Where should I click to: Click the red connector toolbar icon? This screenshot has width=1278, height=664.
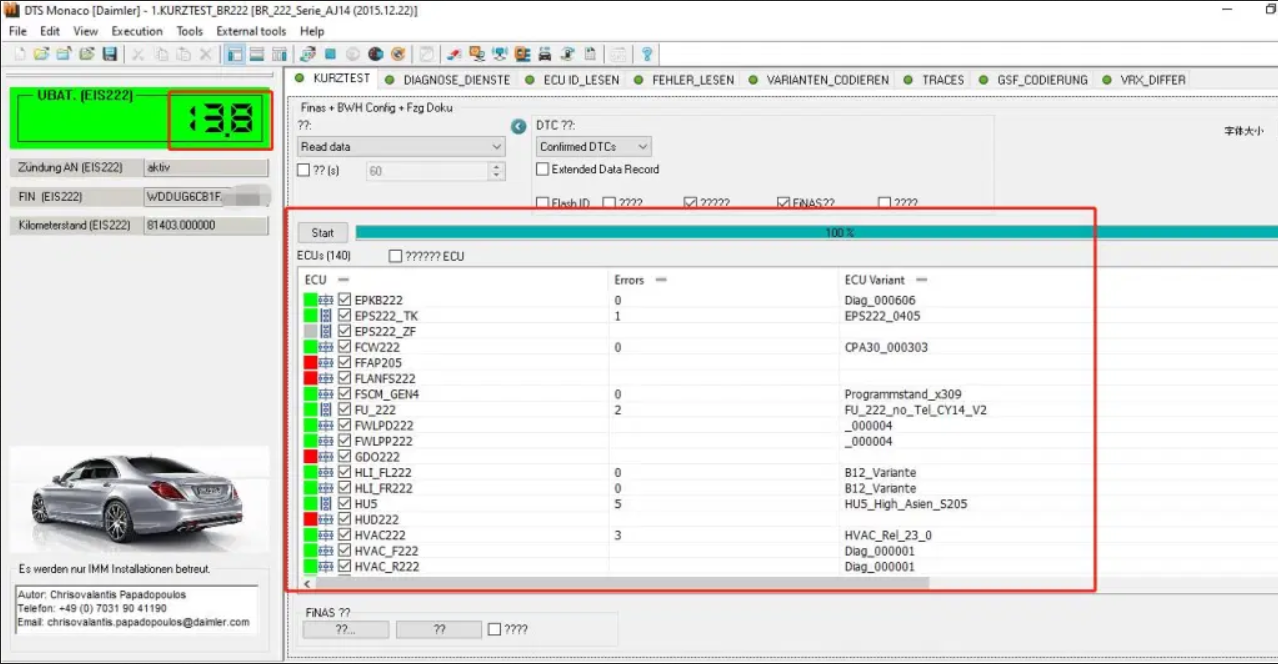click(453, 54)
